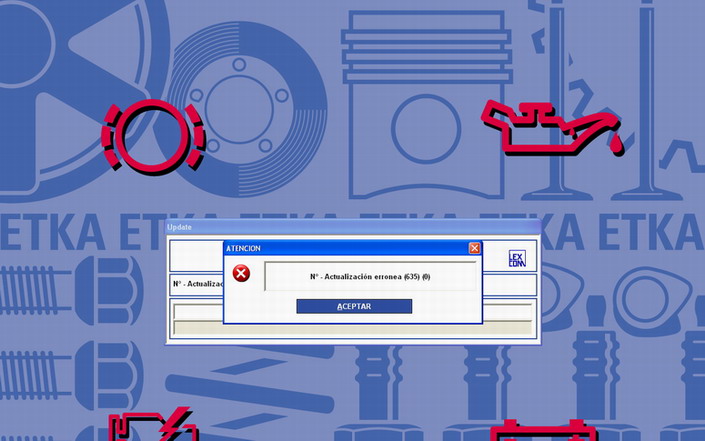Close the ATENCION dialog
The image size is (705, 441).
[x=474, y=248]
